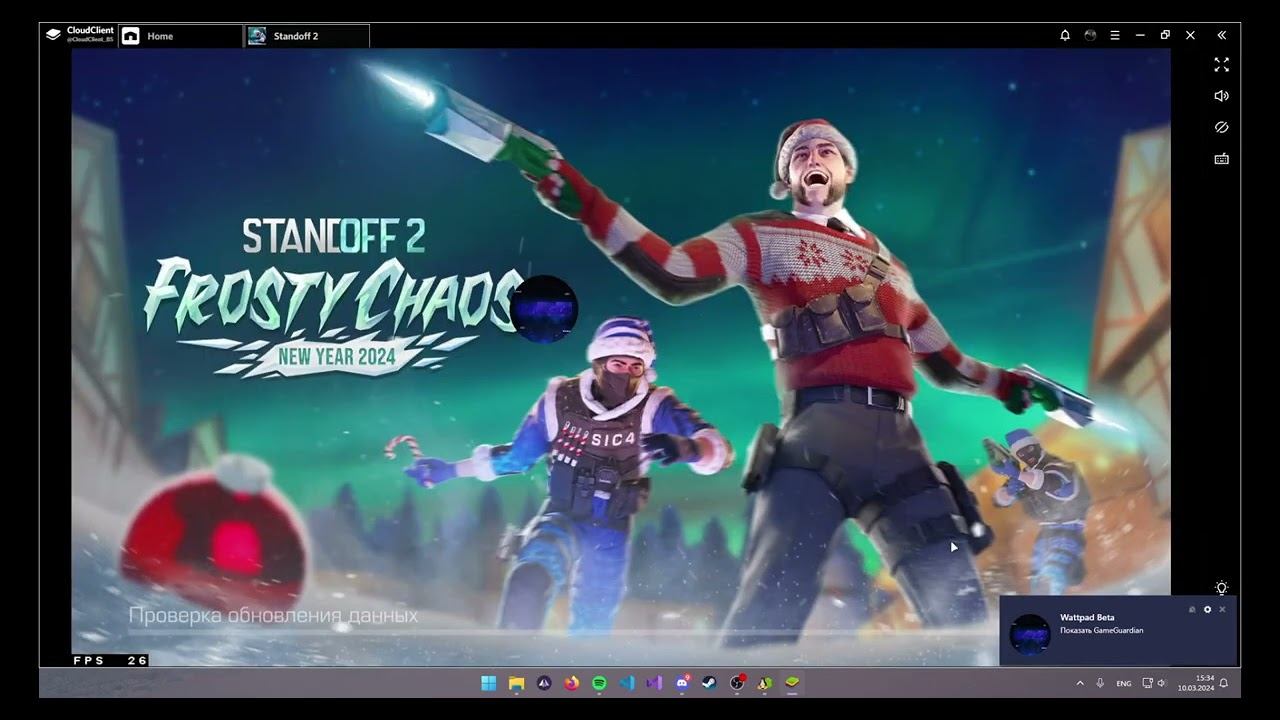Open Visual Studio Code from the taskbar
This screenshot has height=720, width=1280.
point(627,683)
